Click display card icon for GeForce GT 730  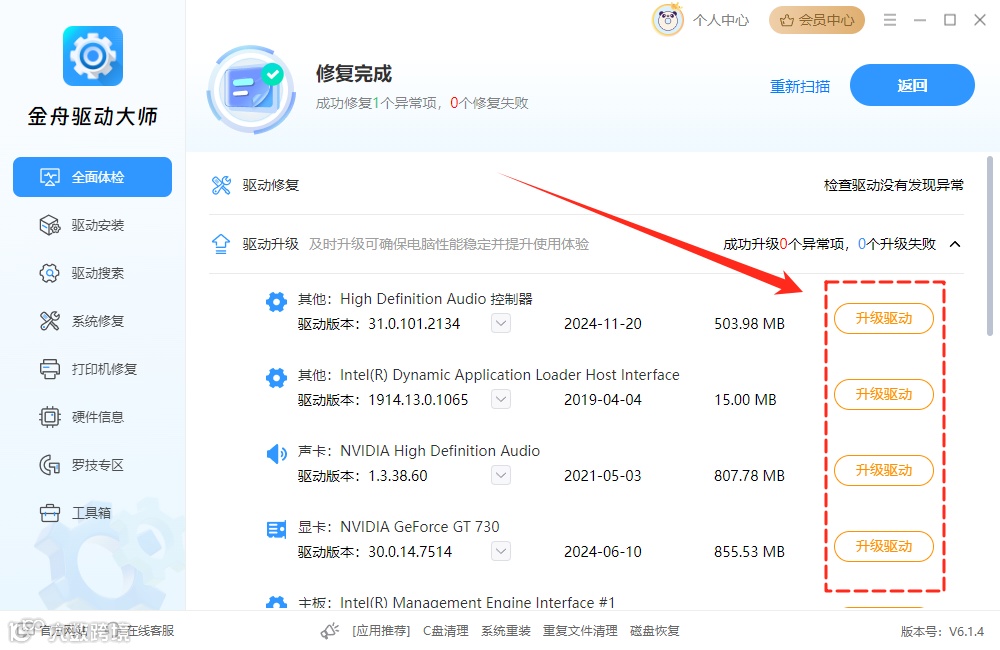[276, 529]
